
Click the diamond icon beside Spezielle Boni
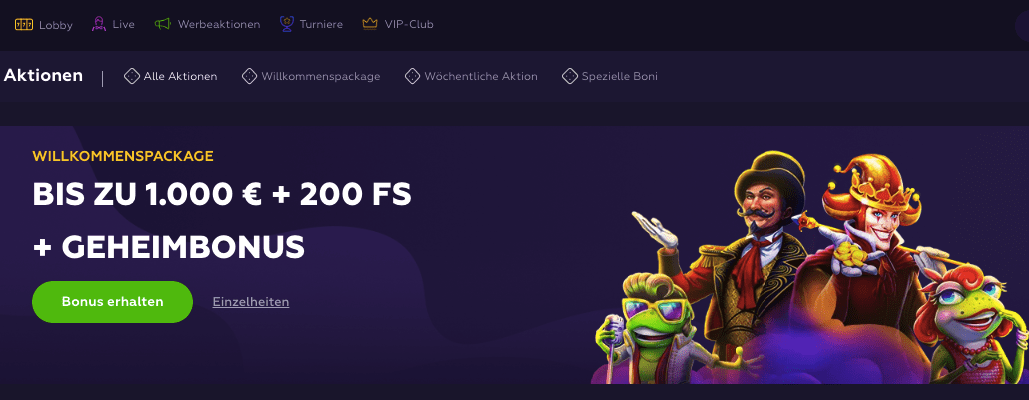coord(570,76)
